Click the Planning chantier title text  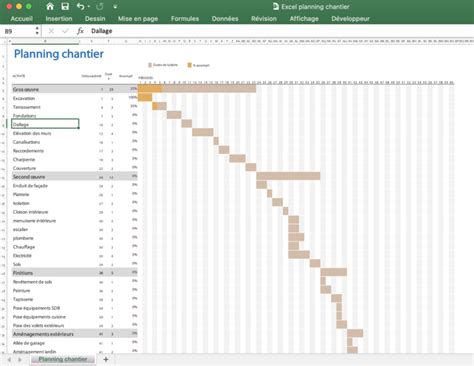click(x=59, y=54)
